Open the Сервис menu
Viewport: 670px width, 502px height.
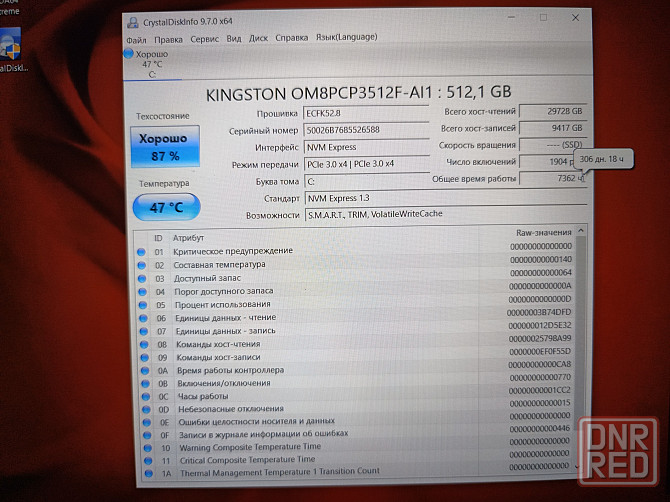205,39
